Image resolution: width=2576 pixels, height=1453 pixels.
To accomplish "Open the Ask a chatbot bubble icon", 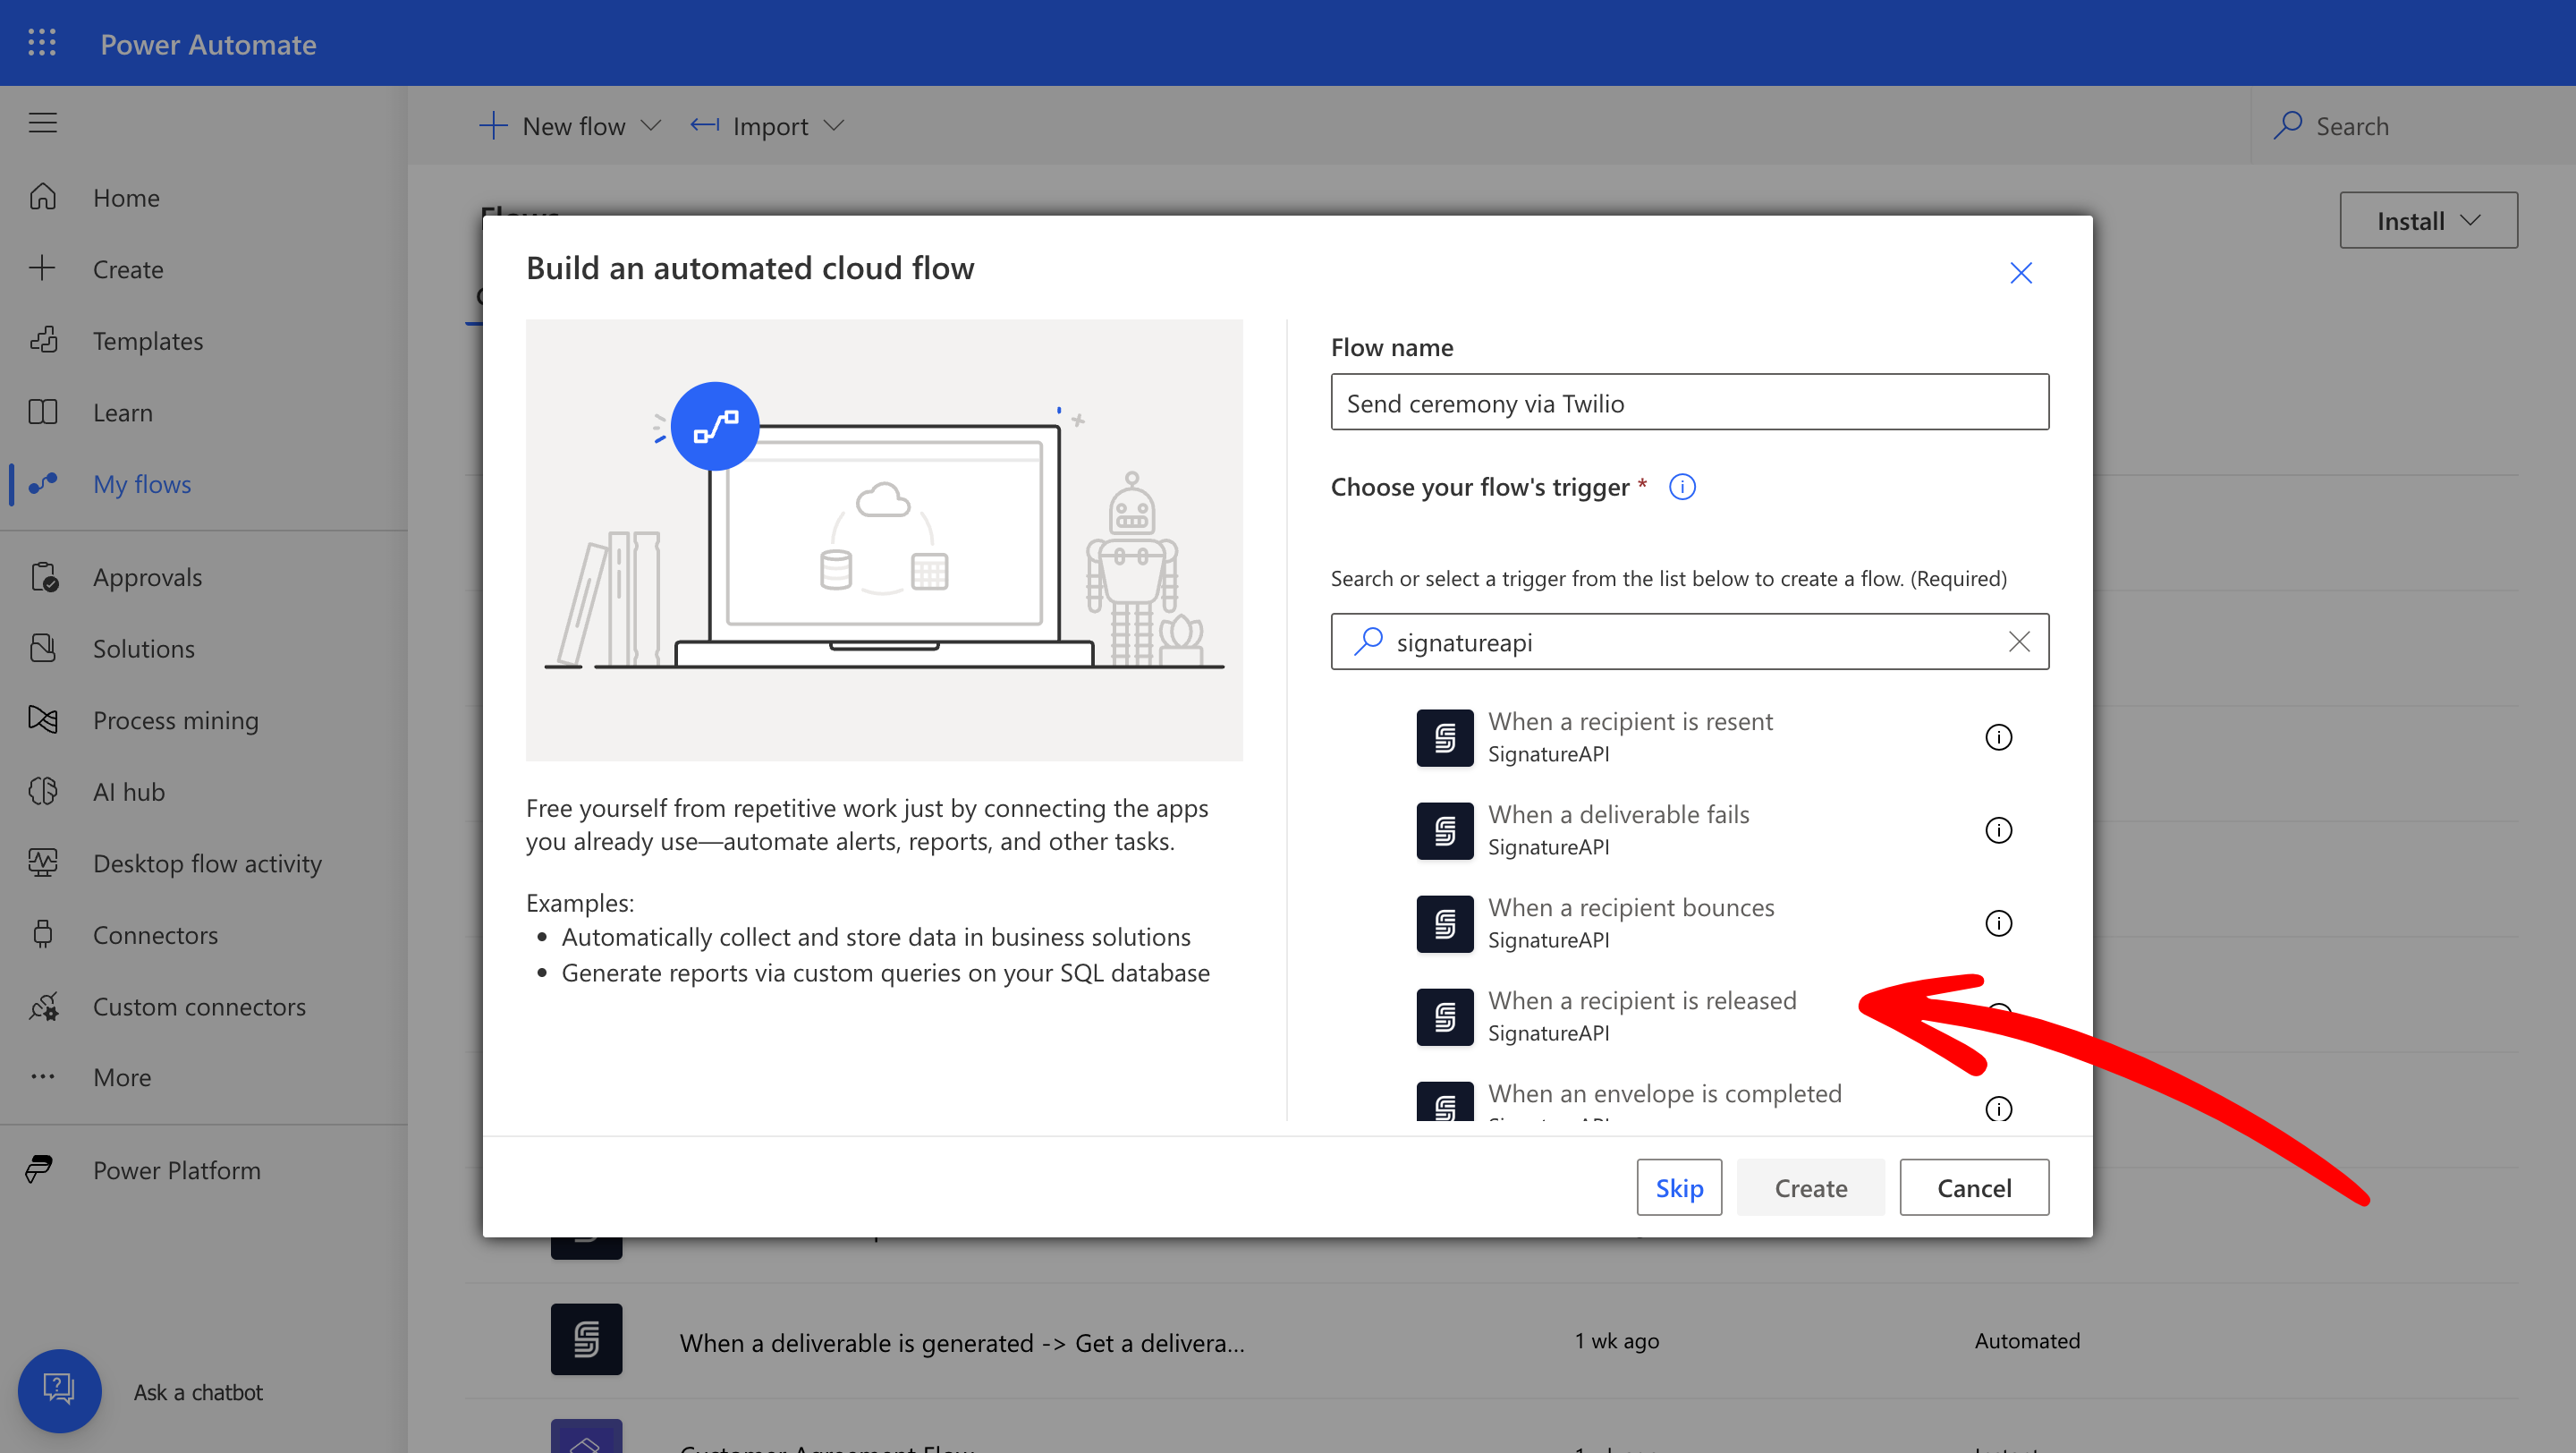I will pos(59,1390).
